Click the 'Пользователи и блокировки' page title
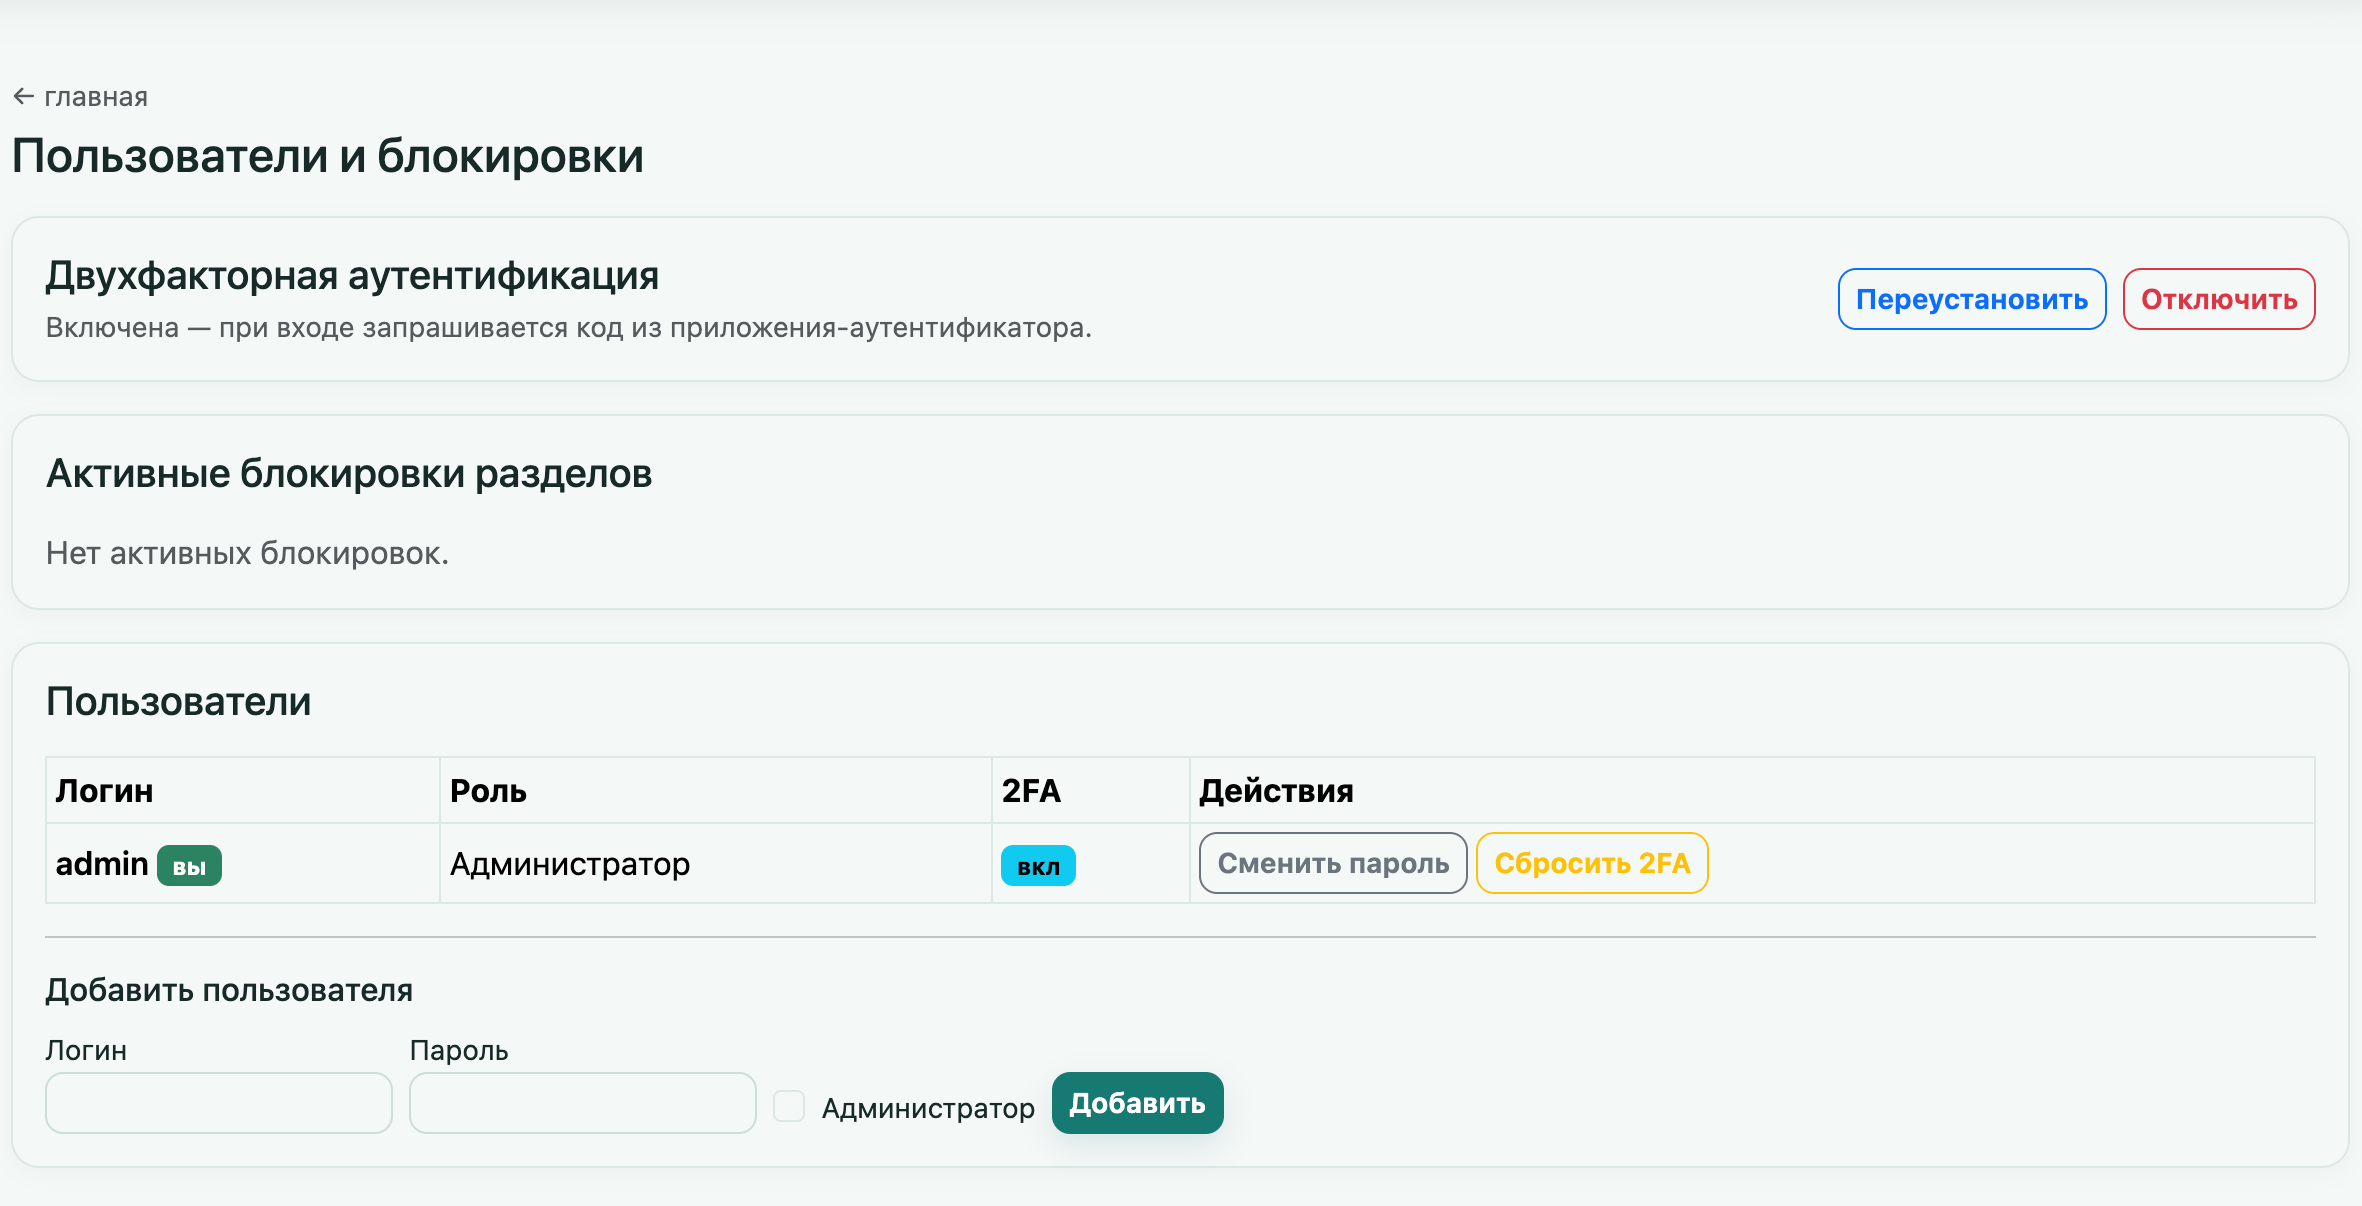Viewport: 2362px width, 1206px height. pos(328,156)
